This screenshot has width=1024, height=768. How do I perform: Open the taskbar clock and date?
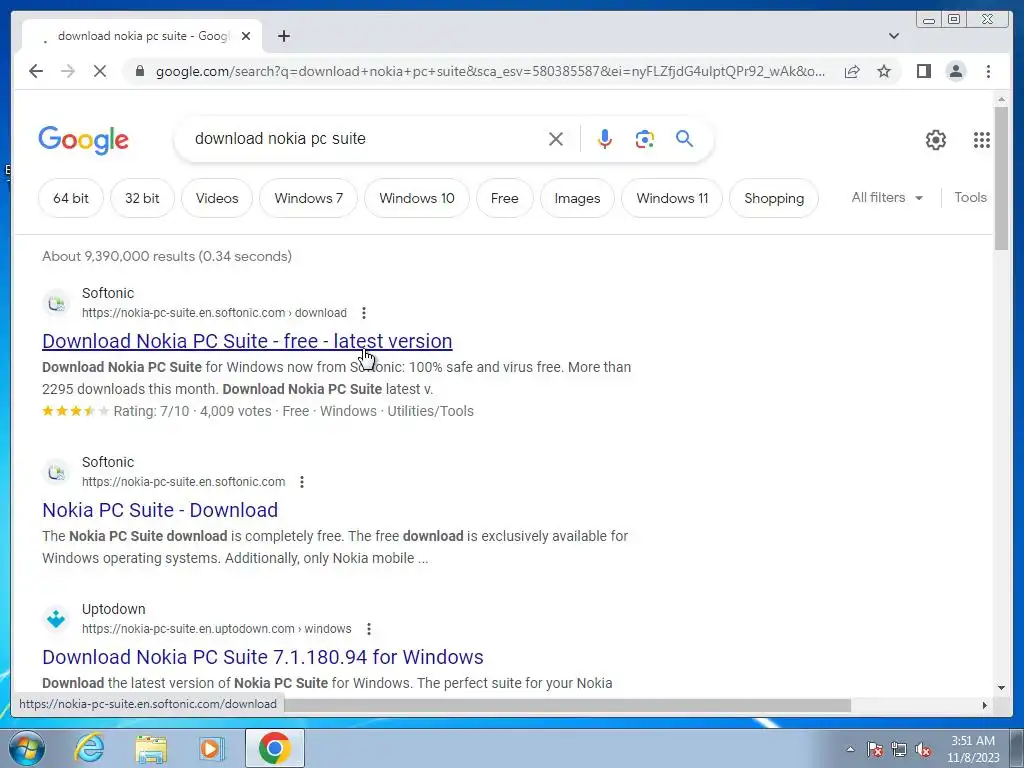pyautogui.click(x=973, y=749)
